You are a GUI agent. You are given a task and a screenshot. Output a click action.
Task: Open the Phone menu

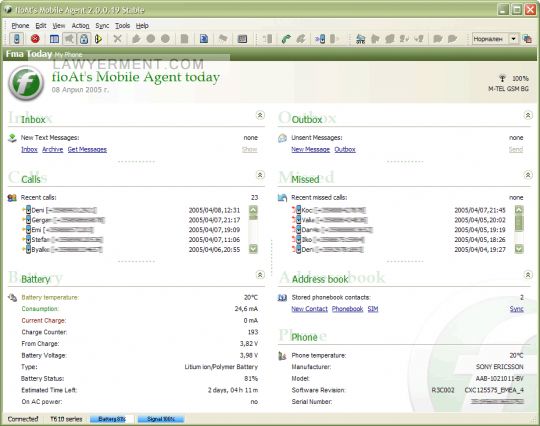point(20,26)
